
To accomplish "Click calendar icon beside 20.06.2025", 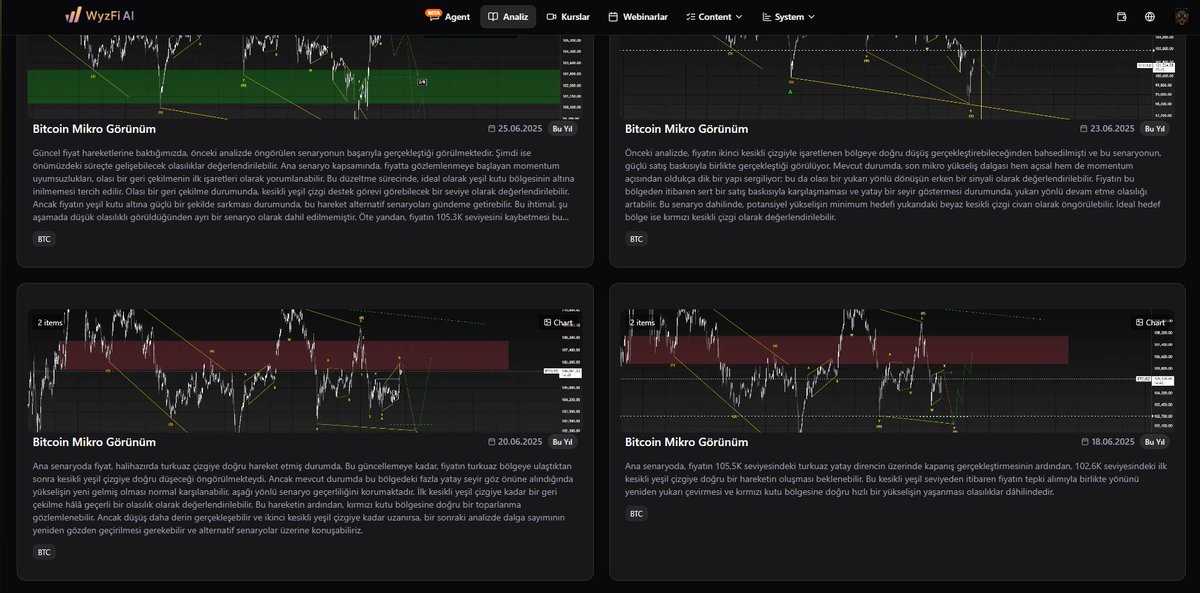I will coord(492,442).
